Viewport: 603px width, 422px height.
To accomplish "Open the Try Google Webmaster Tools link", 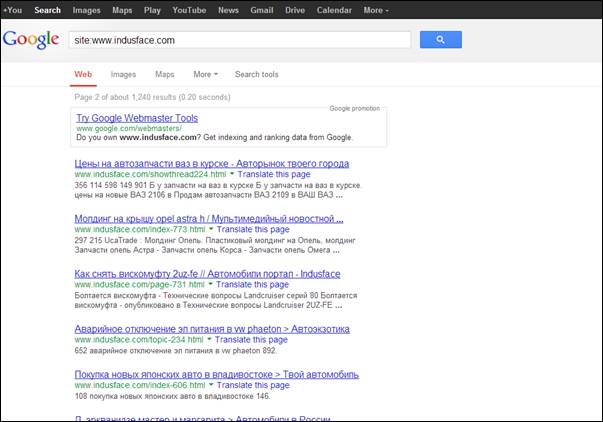I will coord(137,118).
